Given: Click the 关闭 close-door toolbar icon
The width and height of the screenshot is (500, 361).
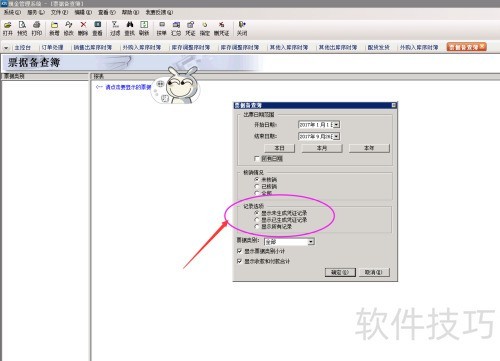Looking at the screenshot, I should pyautogui.click(x=242, y=25).
